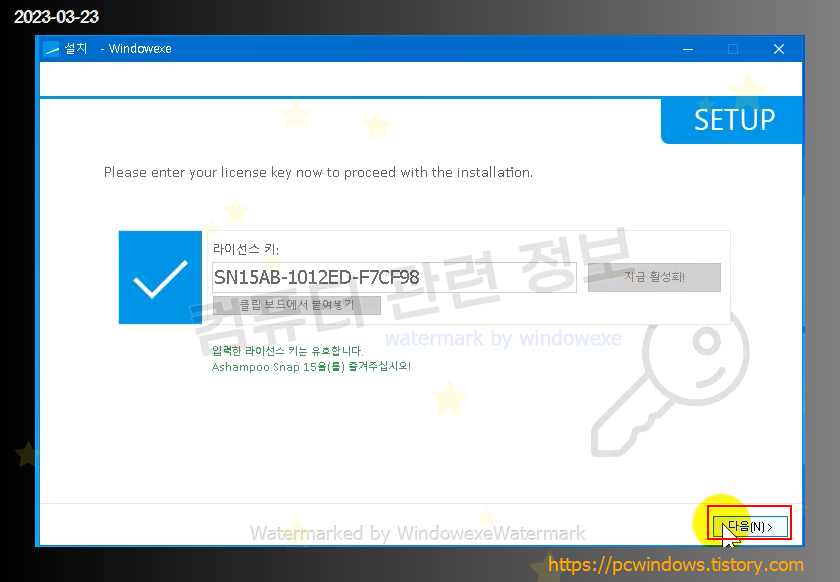
Task: Click the SETUP header banner
Action: 732,120
